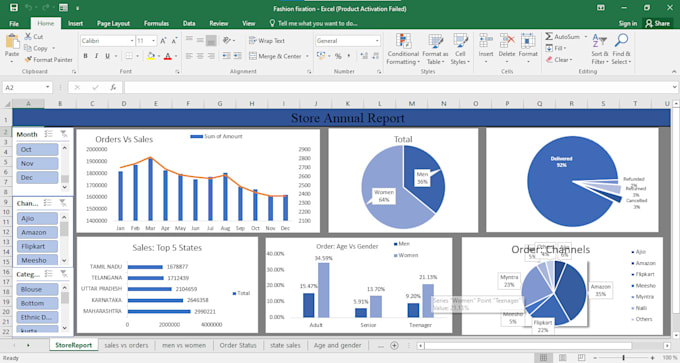Image resolution: width=680 pixels, height=363 pixels.
Task: Open the Age and gender sheet tab
Action: pos(337,345)
